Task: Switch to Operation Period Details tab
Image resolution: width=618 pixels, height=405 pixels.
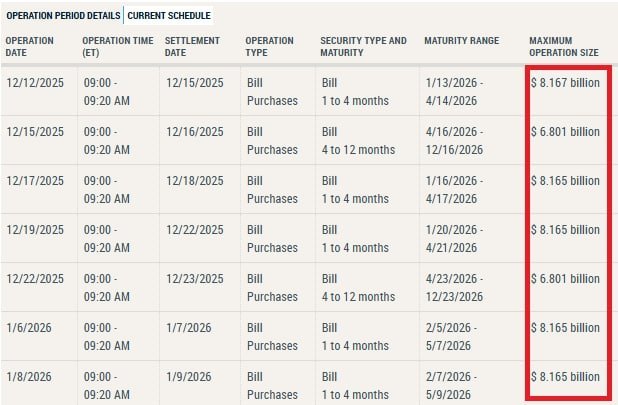Action: (x=63, y=16)
